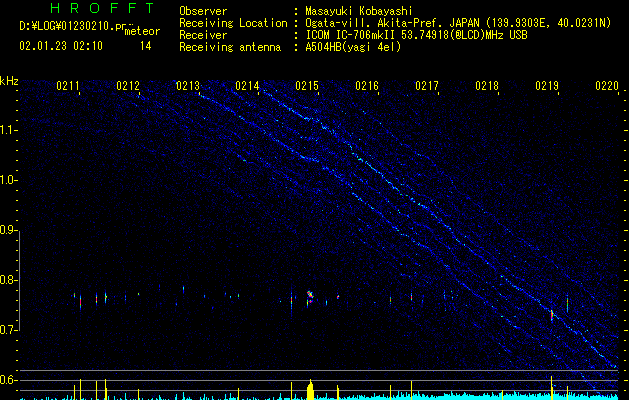
Task: Click the 0215 time marker
Action: 307,86
